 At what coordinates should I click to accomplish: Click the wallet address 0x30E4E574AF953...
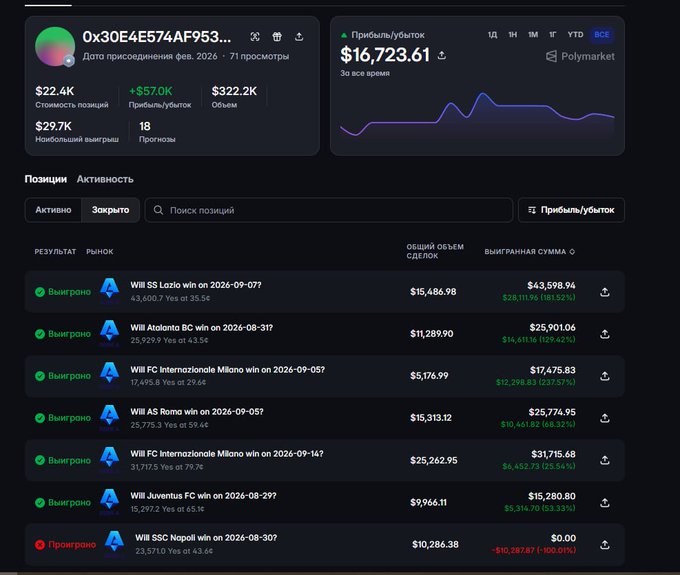(x=157, y=37)
